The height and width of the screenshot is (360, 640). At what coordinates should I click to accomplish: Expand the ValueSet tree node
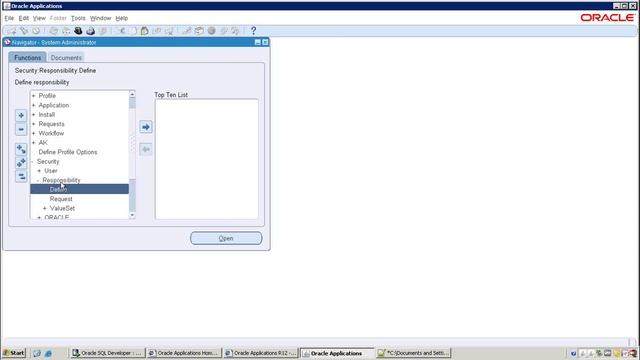pos(45,209)
